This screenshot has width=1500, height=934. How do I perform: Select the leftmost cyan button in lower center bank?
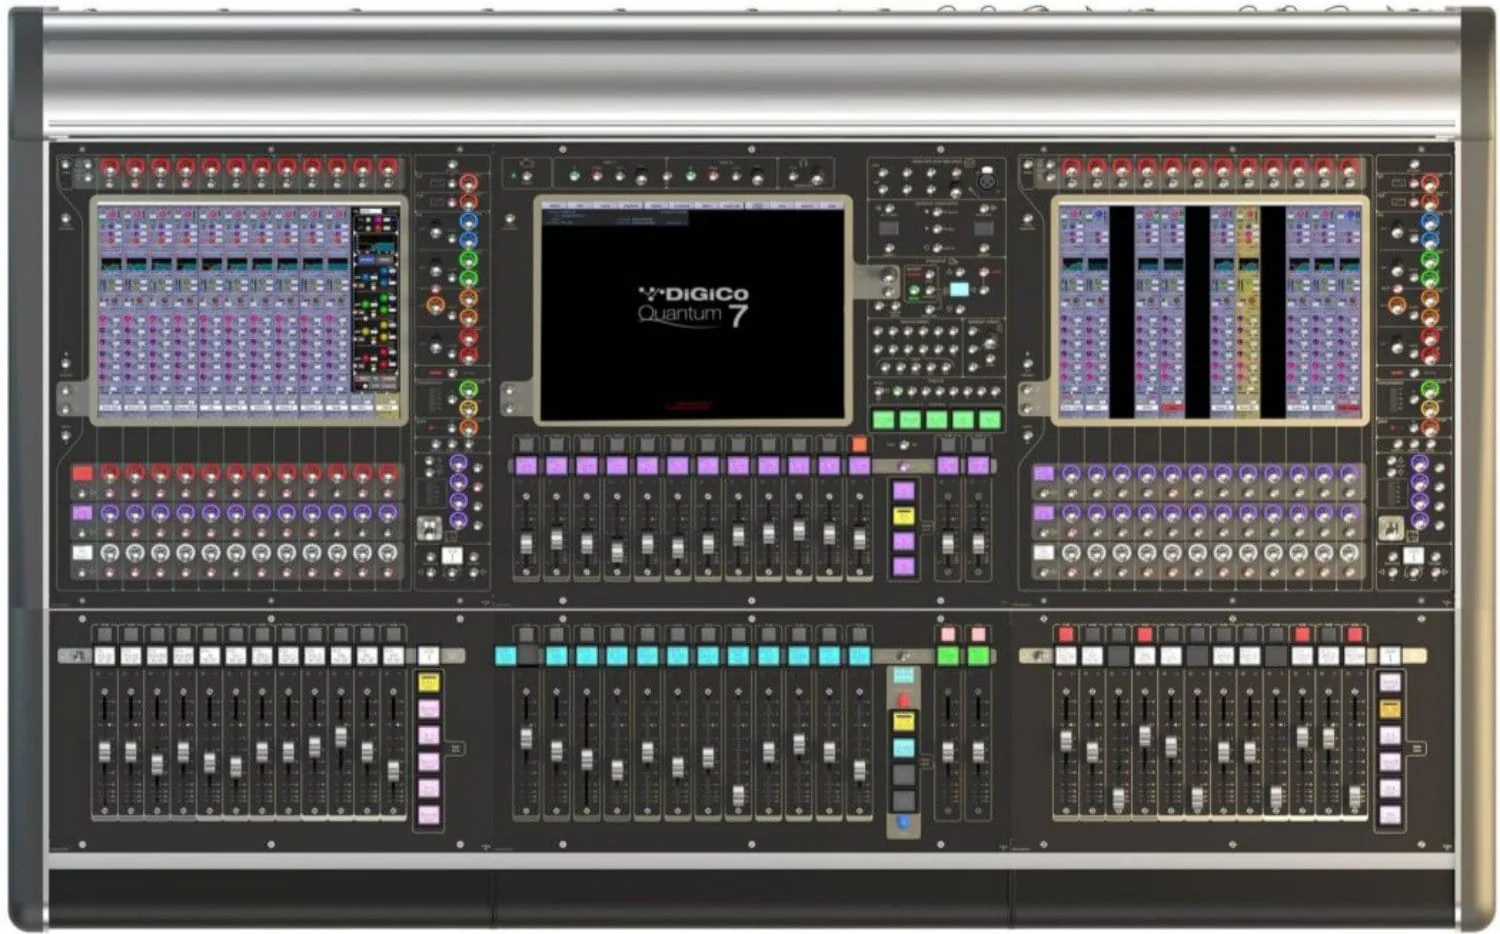[506, 657]
